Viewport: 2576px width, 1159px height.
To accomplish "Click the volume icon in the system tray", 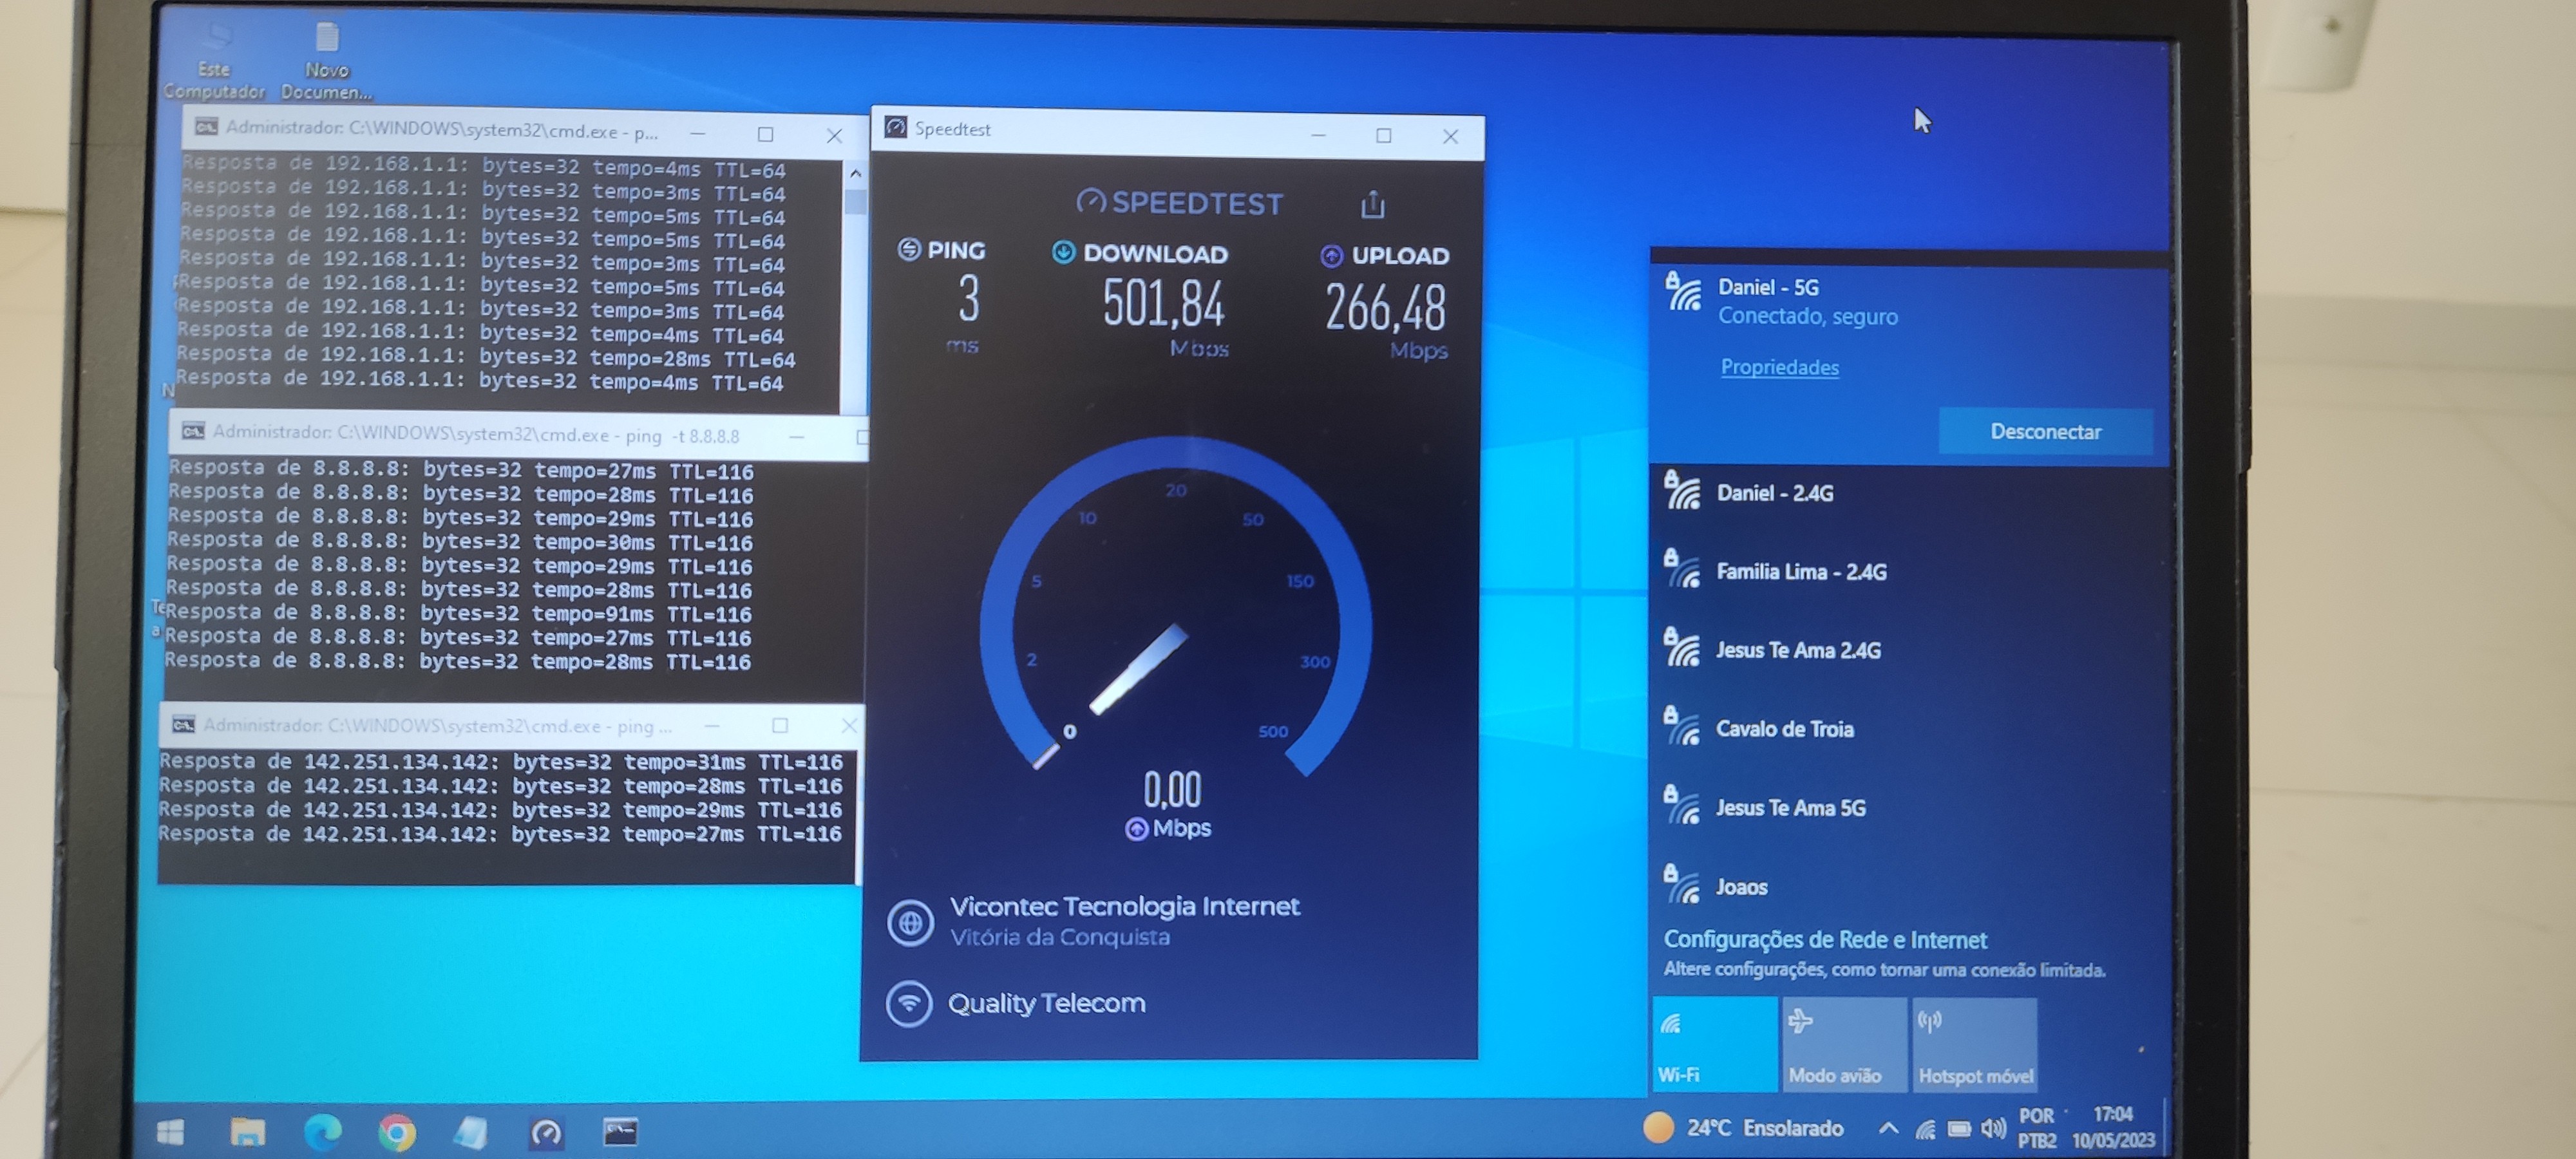I will (x=1992, y=1129).
